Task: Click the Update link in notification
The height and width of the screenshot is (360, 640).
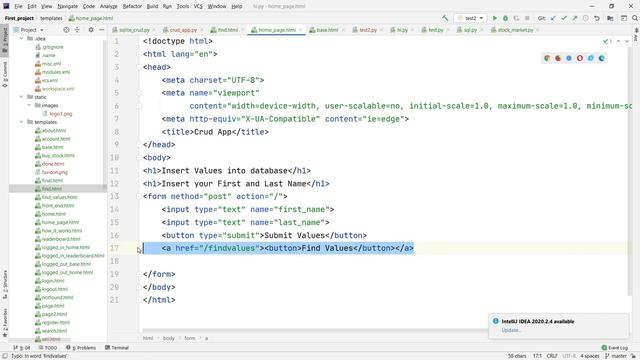Action: pos(511,330)
